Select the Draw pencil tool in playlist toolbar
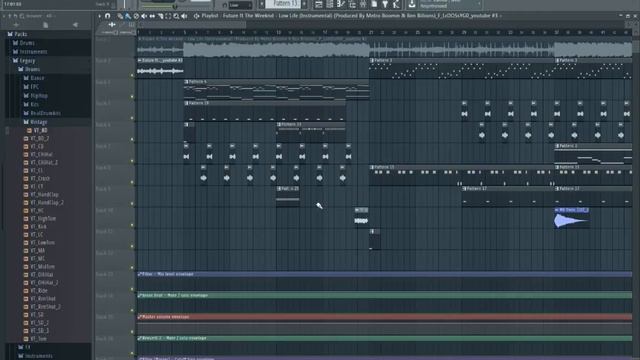The width and height of the screenshot is (640, 360). (120, 16)
